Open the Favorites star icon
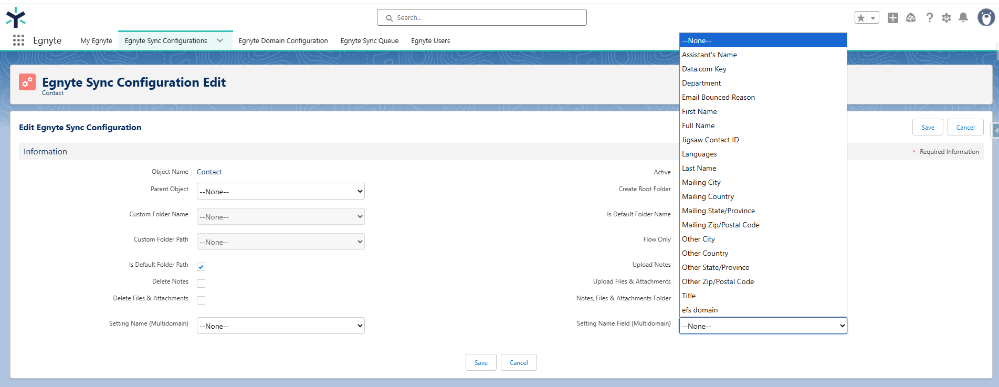Viewport: 999px width, 387px height. pyautogui.click(x=861, y=18)
